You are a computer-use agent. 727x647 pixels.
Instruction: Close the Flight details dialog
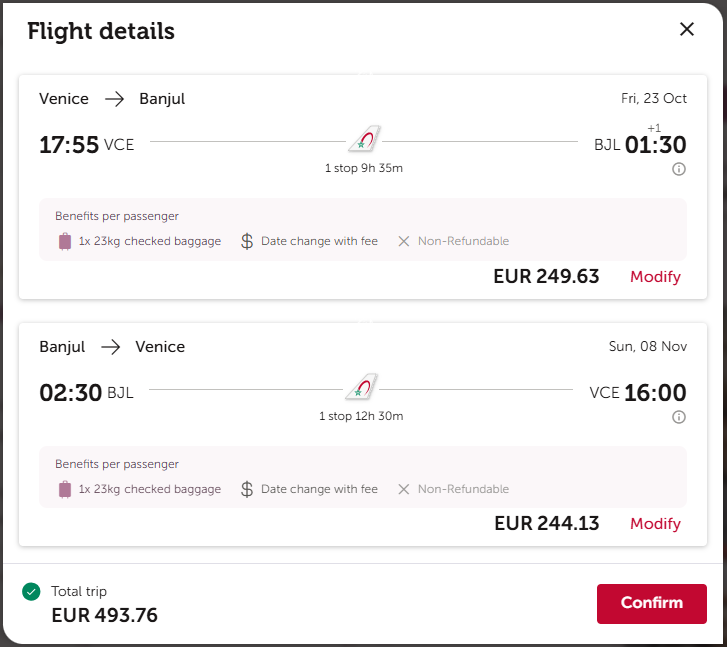tap(687, 29)
